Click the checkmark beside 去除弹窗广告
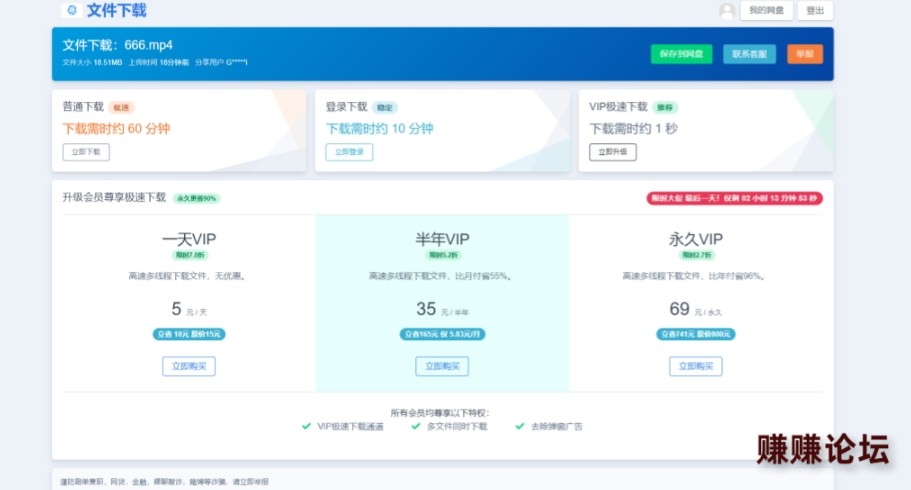 (x=520, y=426)
